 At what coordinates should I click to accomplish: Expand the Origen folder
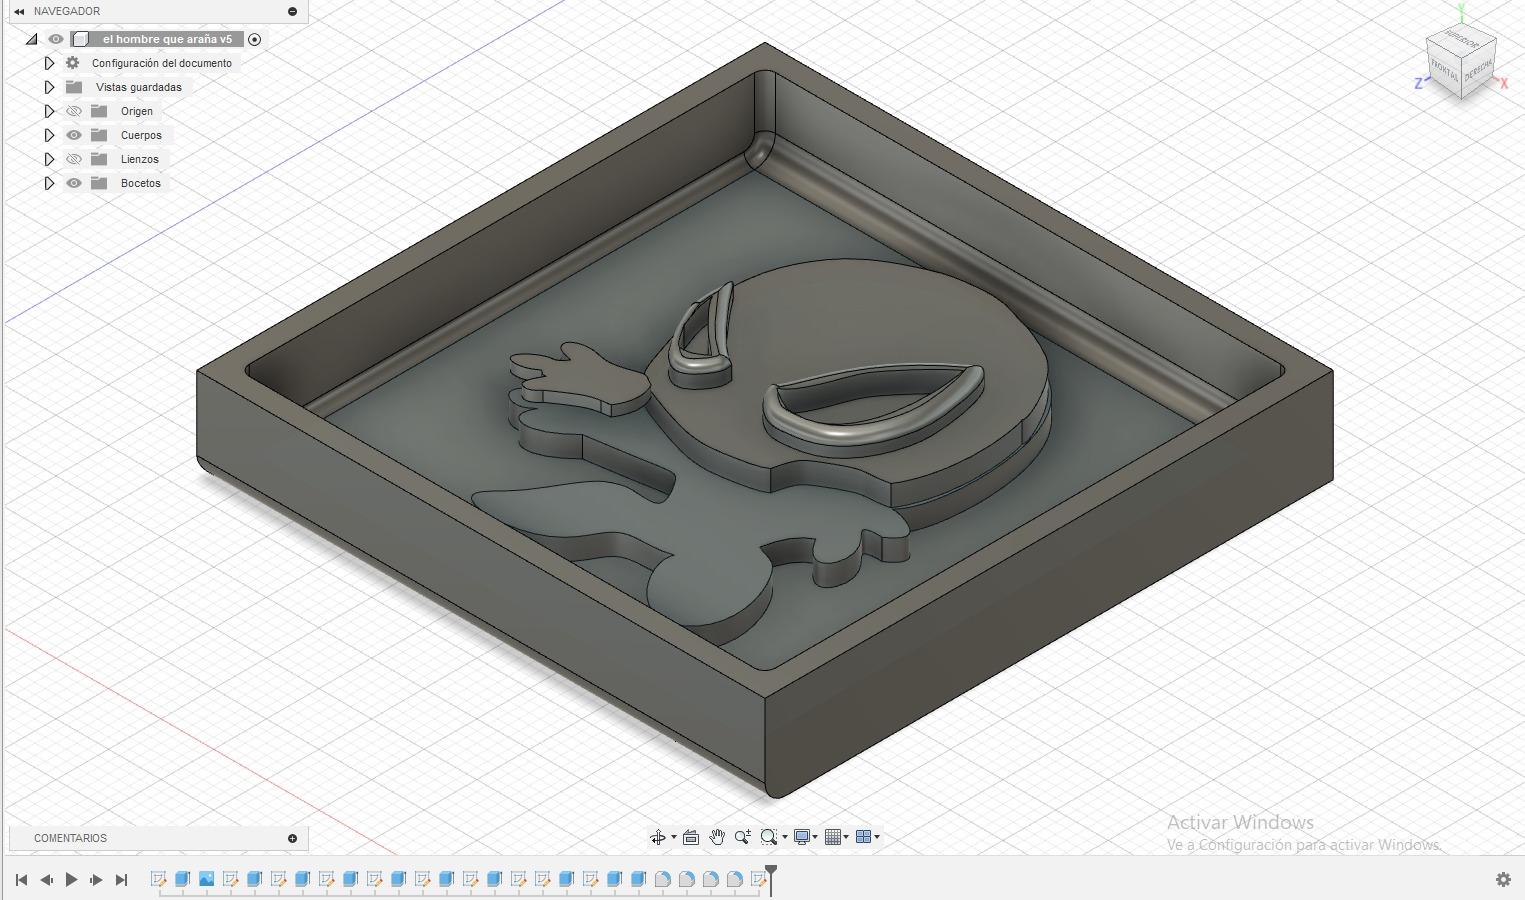[49, 111]
